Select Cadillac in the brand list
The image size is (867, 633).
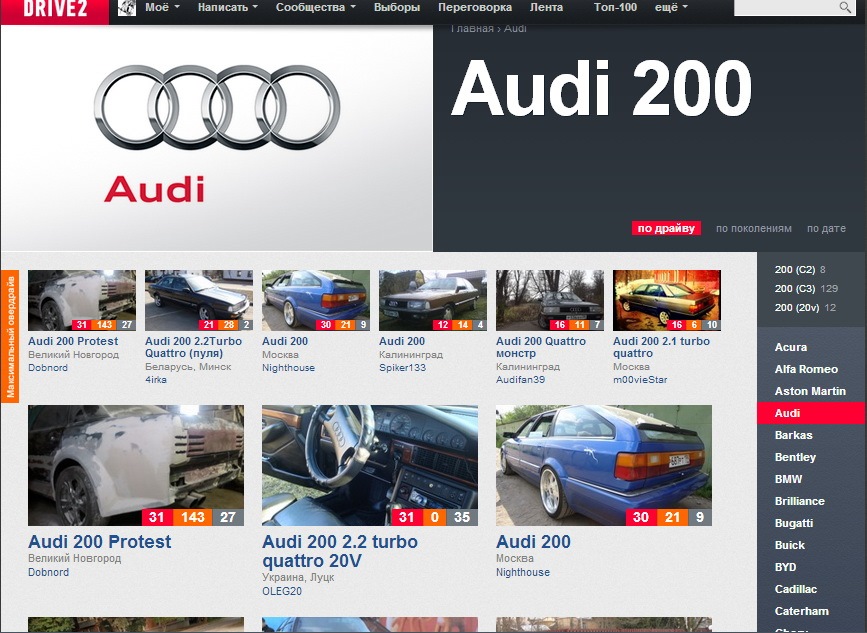pos(796,589)
